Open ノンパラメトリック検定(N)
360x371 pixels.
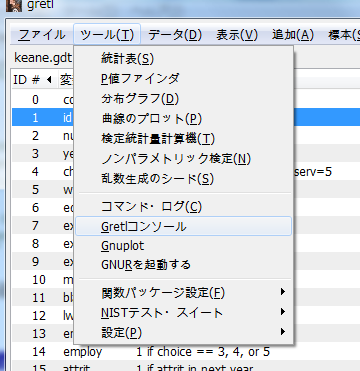(183, 159)
